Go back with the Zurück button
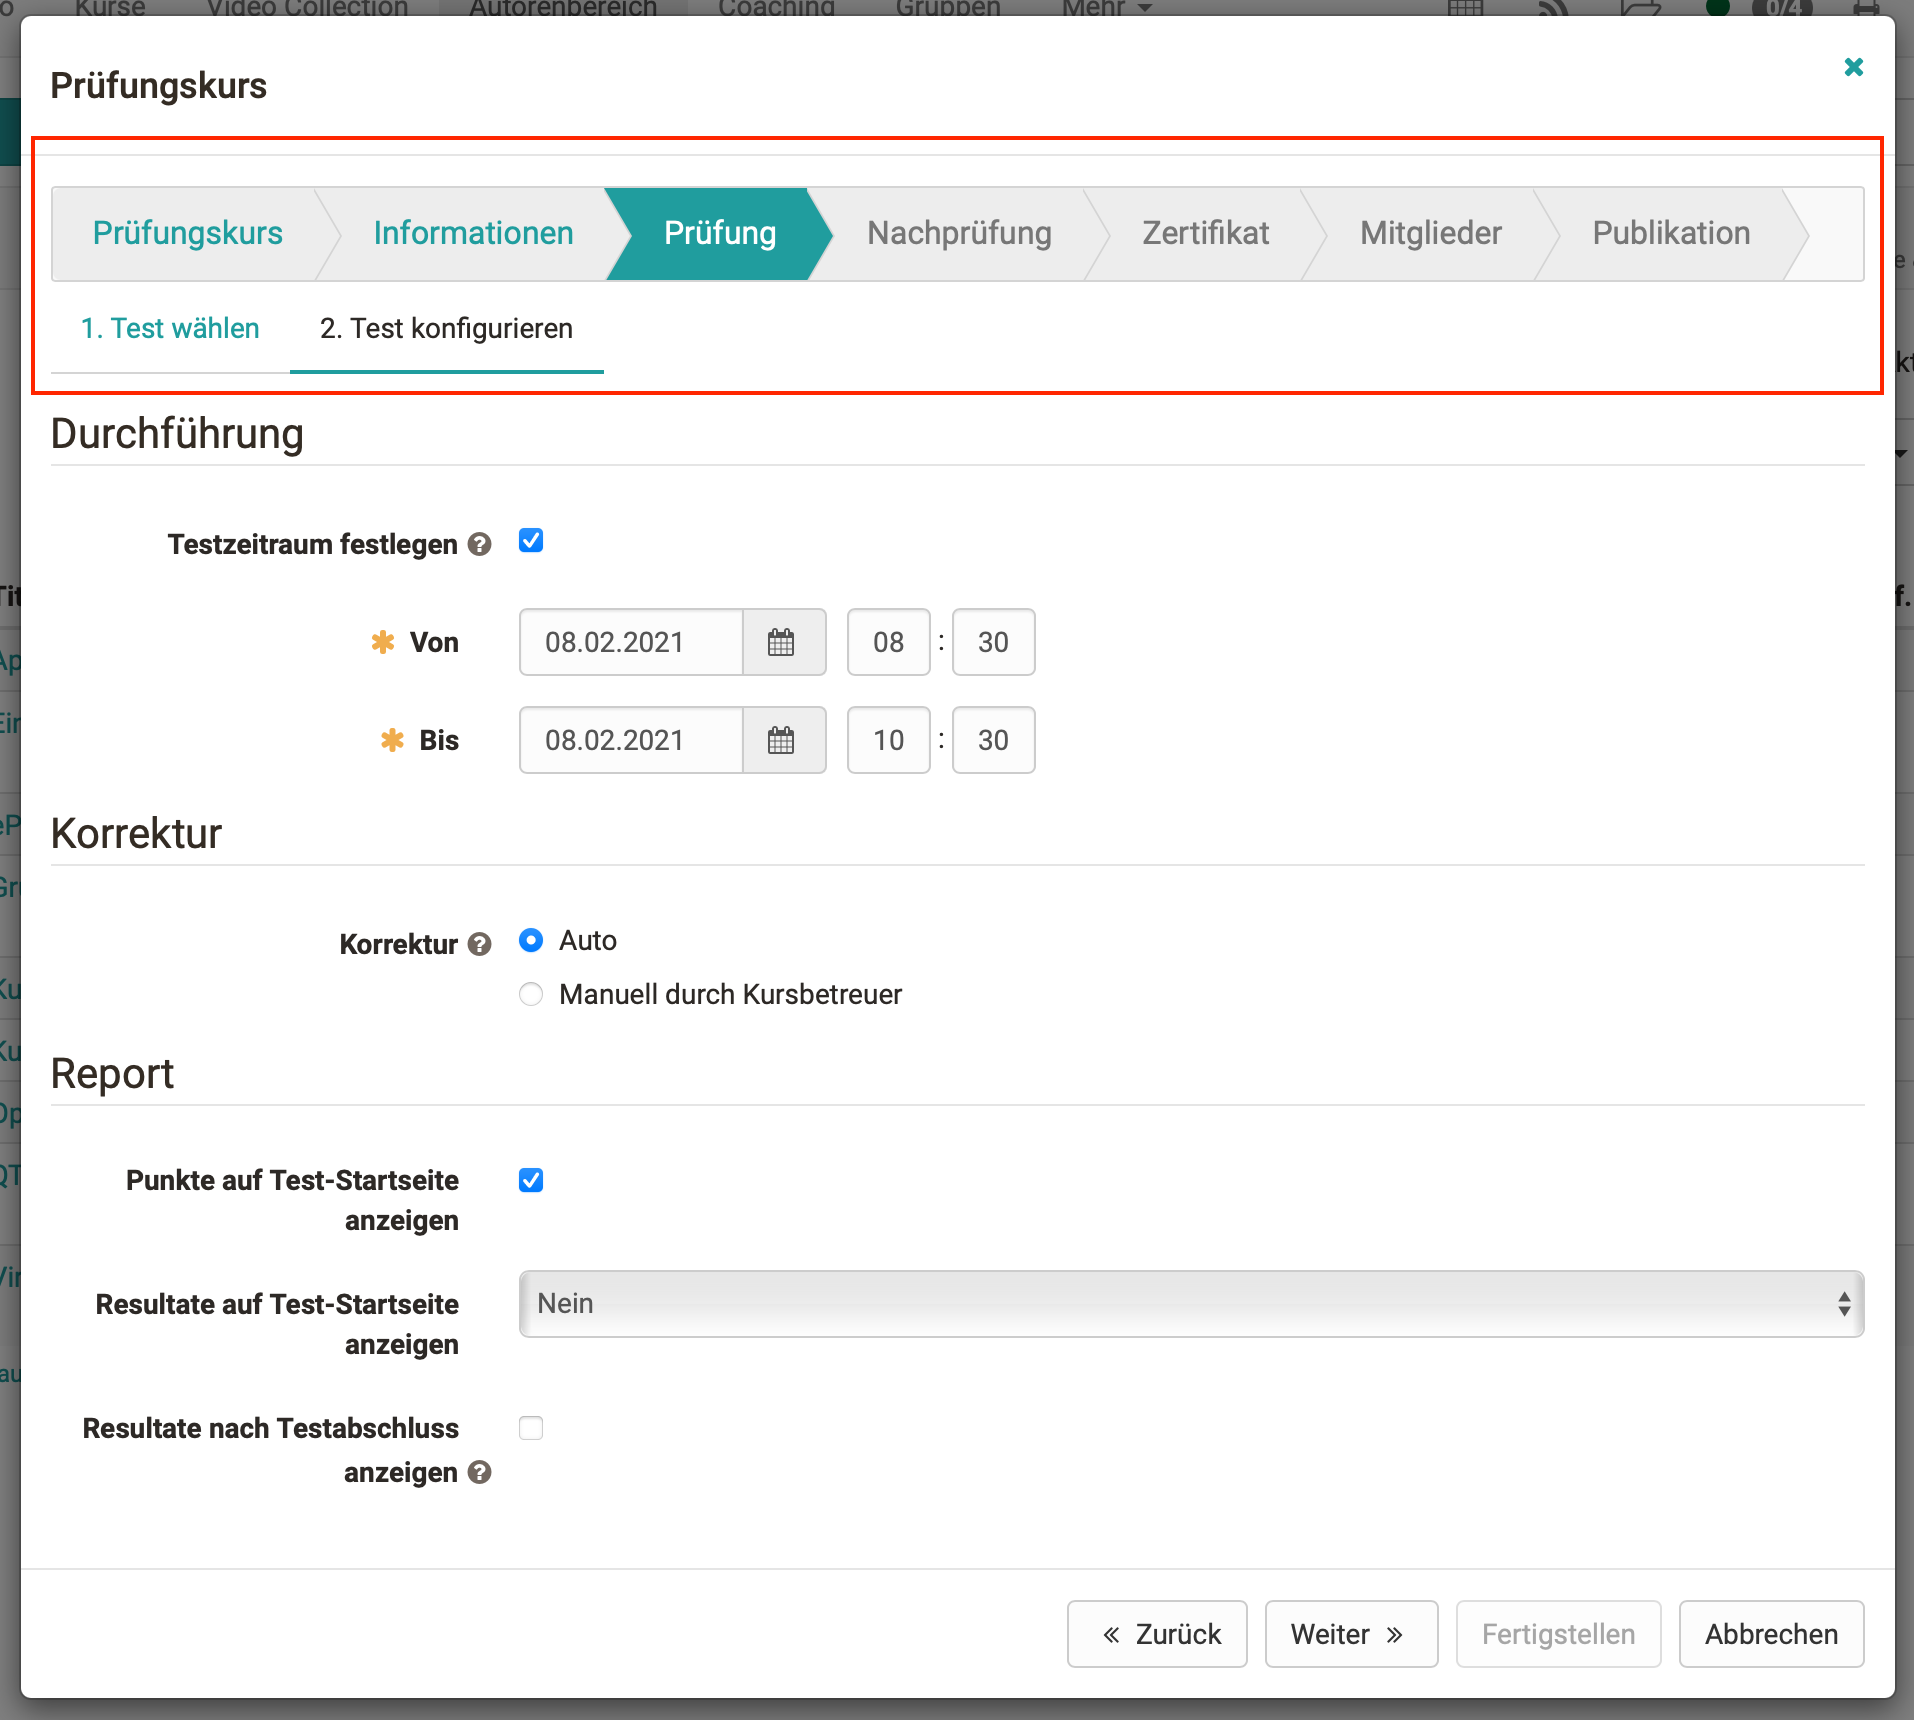Screen dimensions: 1914x1720 (1157, 1634)
